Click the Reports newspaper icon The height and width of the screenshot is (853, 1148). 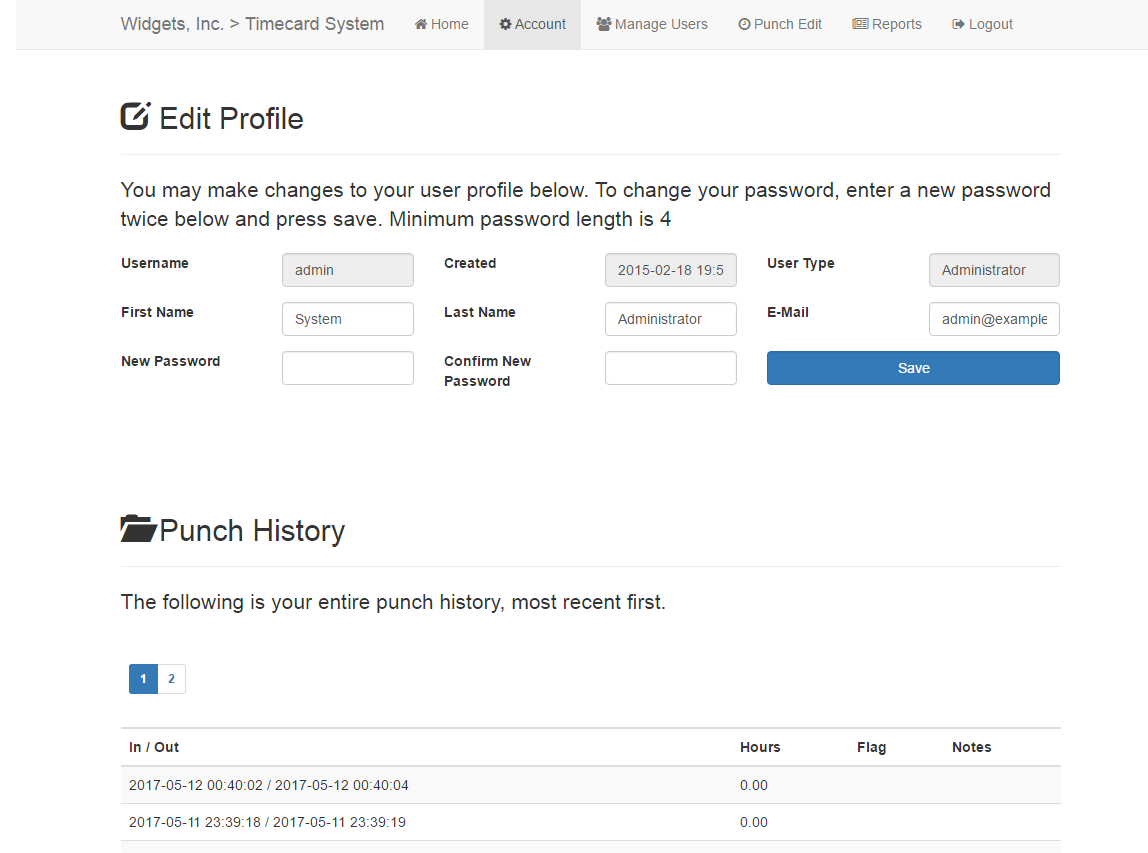click(860, 24)
